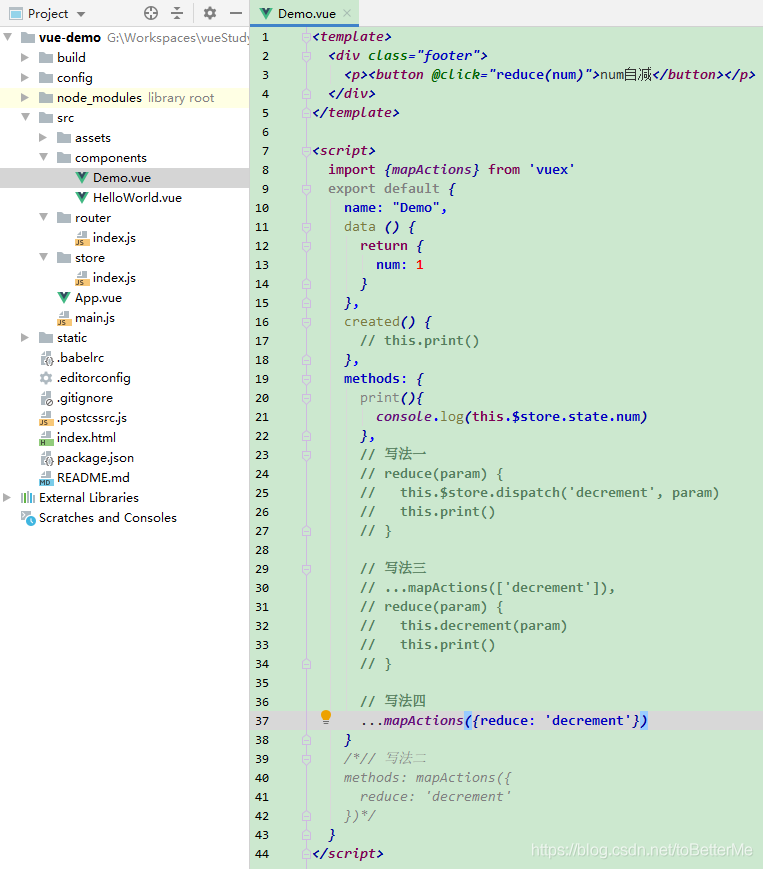Fold the 写法一 comment block on line 23
The image size is (763, 869).
pos(306,455)
